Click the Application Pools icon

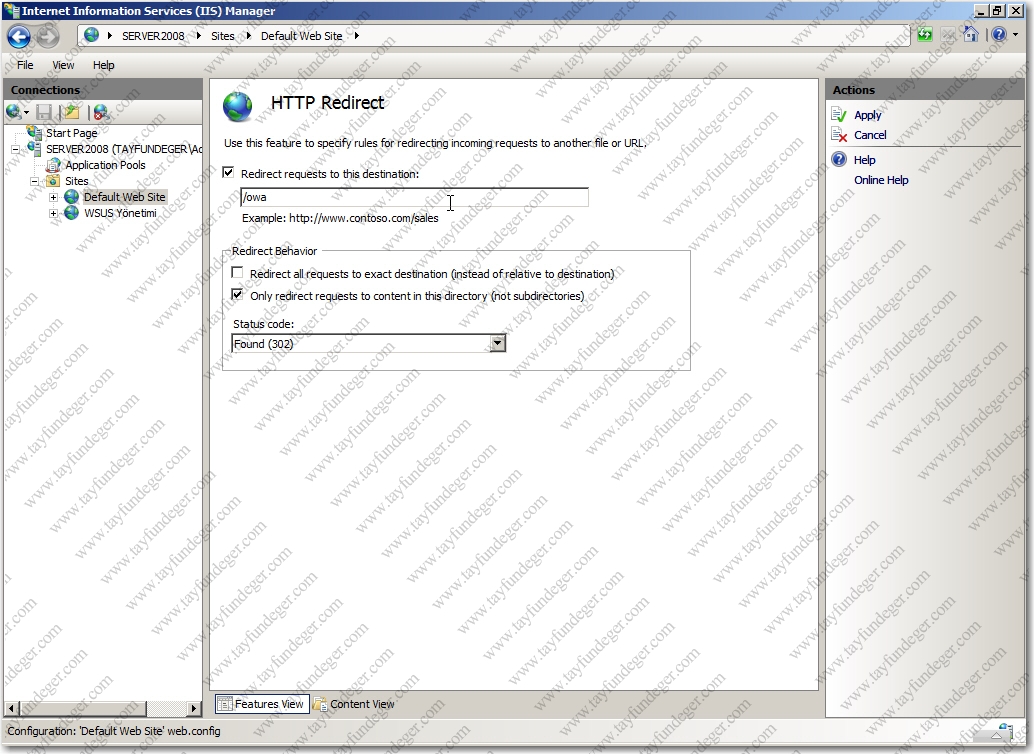click(54, 165)
